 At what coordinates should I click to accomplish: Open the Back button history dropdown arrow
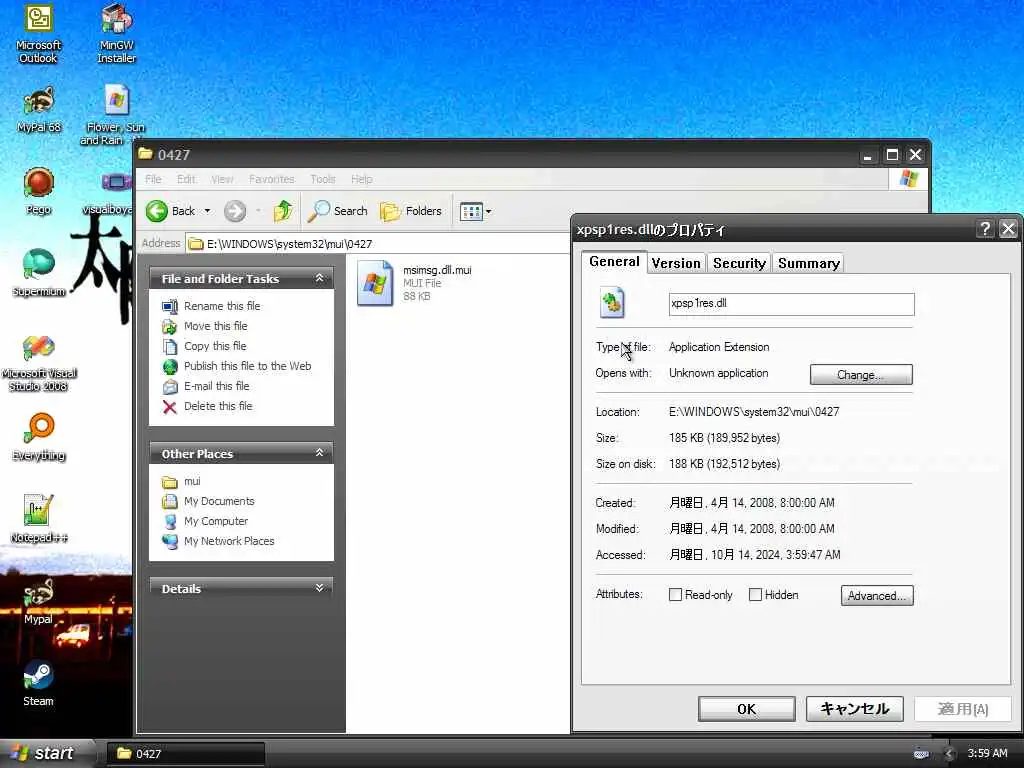coord(207,211)
